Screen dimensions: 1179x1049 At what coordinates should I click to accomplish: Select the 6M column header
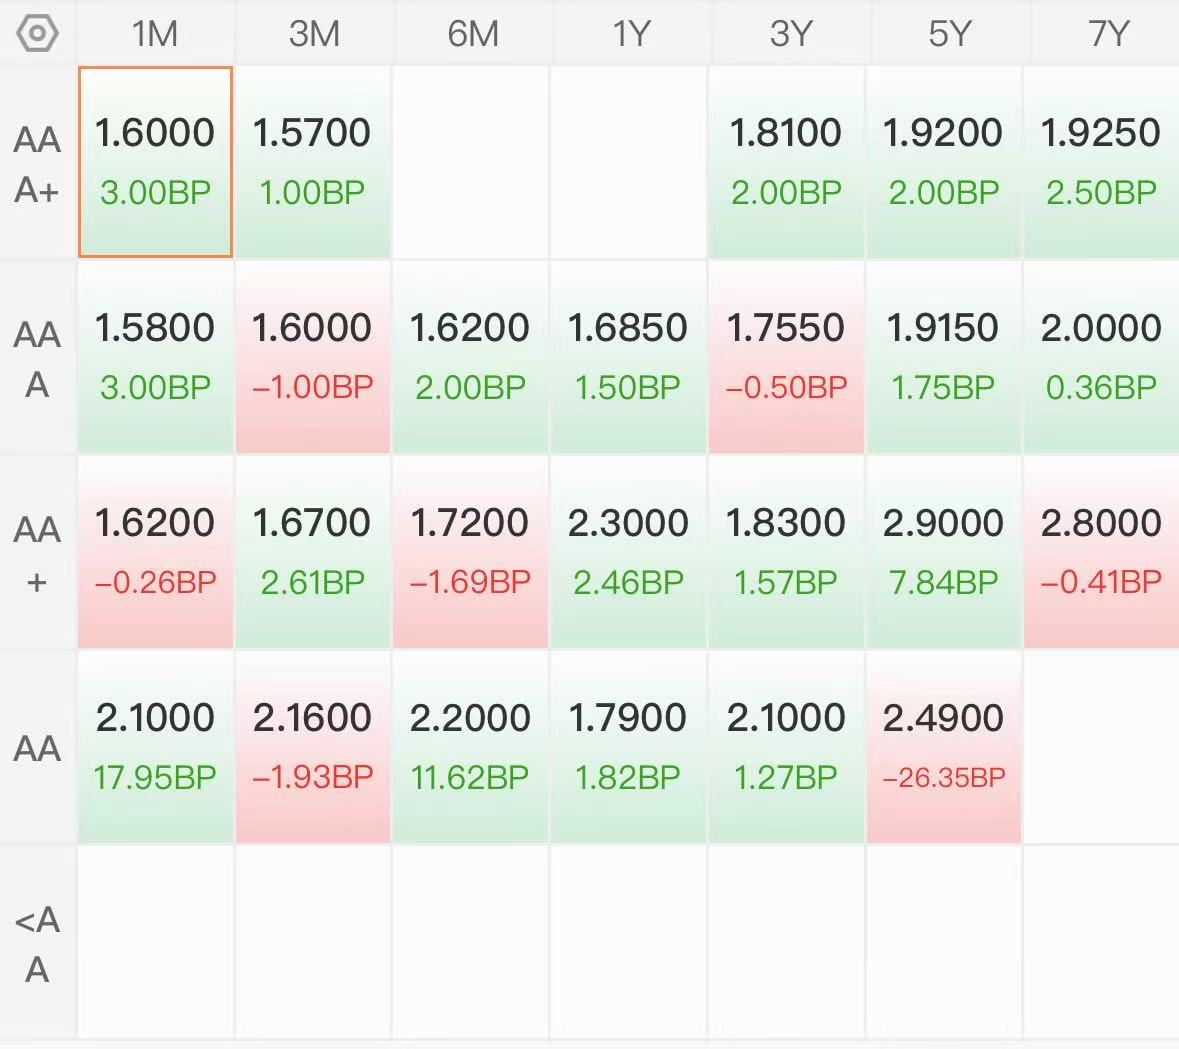471,34
